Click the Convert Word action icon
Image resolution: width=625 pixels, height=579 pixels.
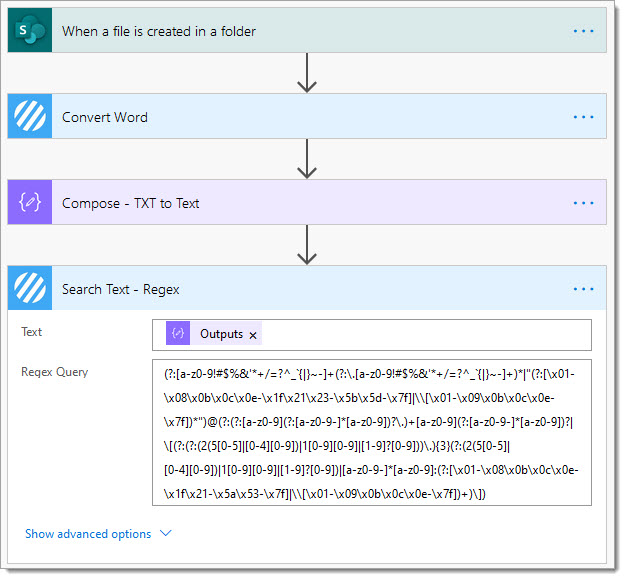point(30,116)
